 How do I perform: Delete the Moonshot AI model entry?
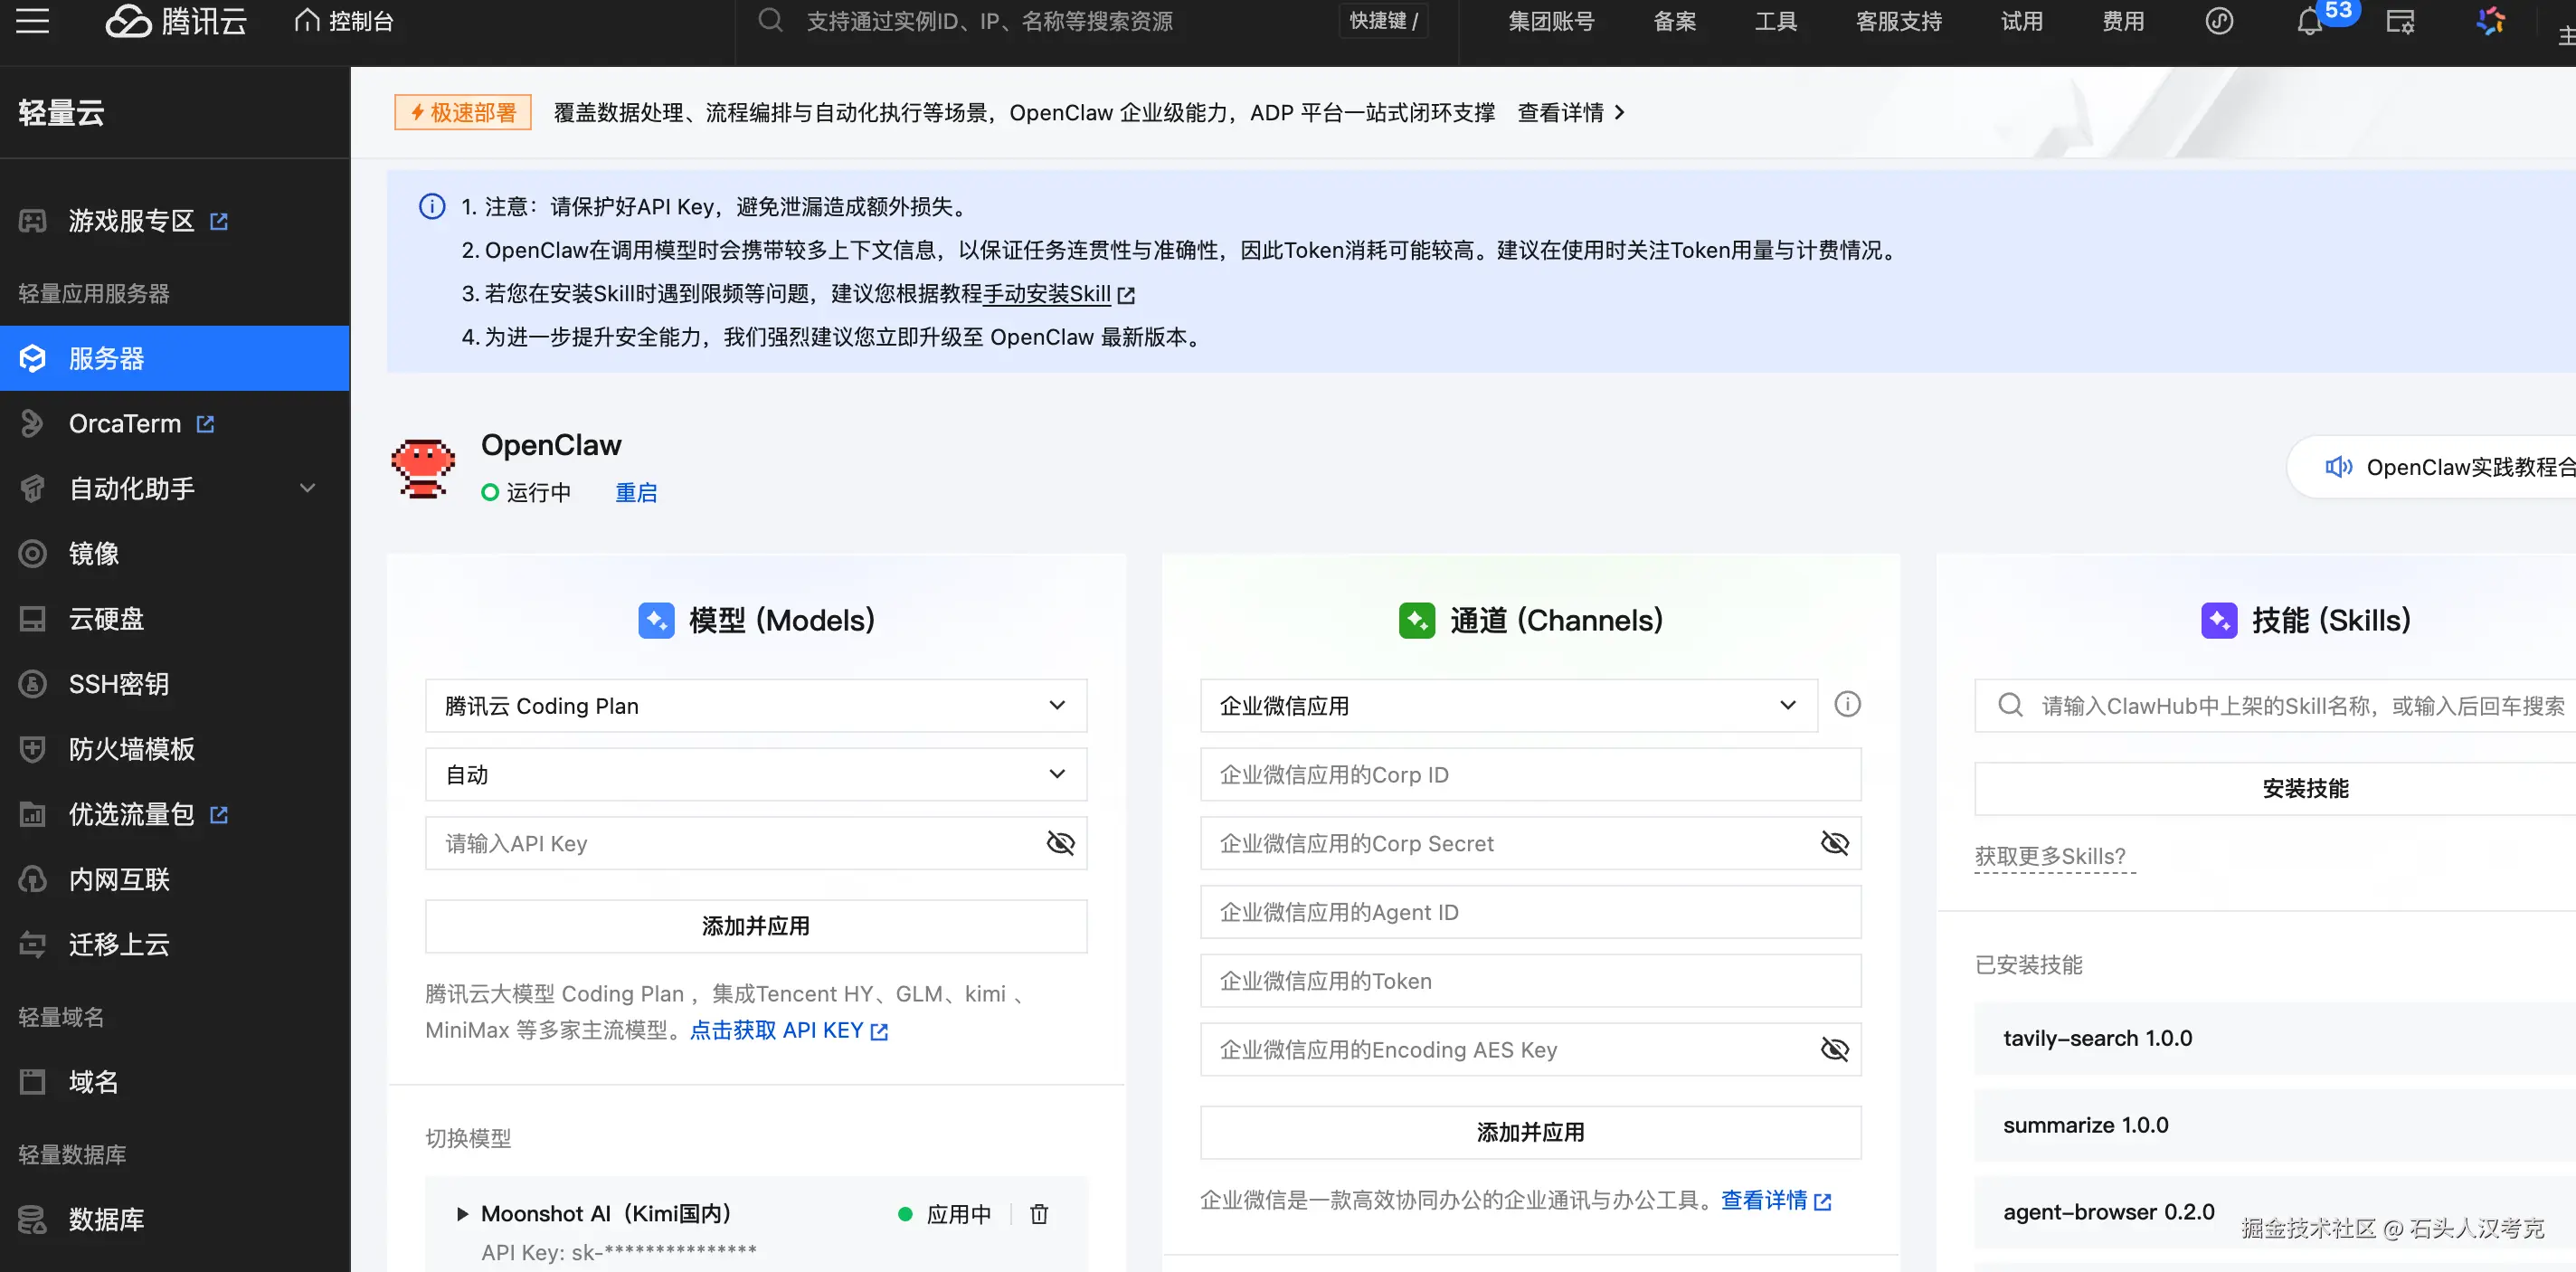coord(1039,1214)
